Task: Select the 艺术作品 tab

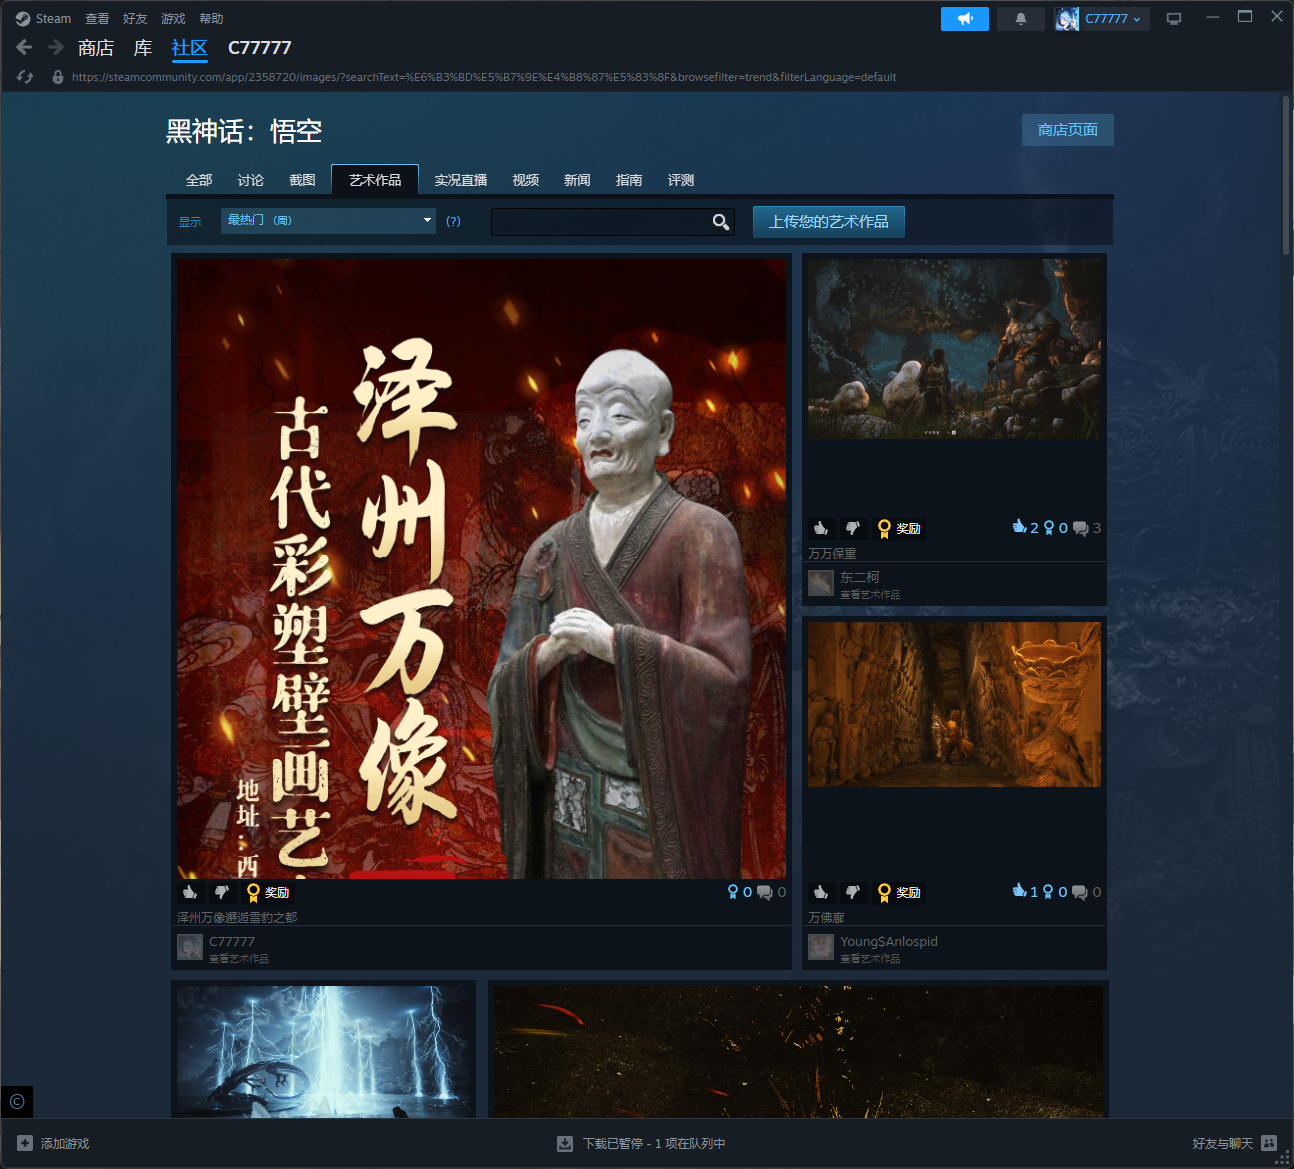Action: (x=375, y=180)
